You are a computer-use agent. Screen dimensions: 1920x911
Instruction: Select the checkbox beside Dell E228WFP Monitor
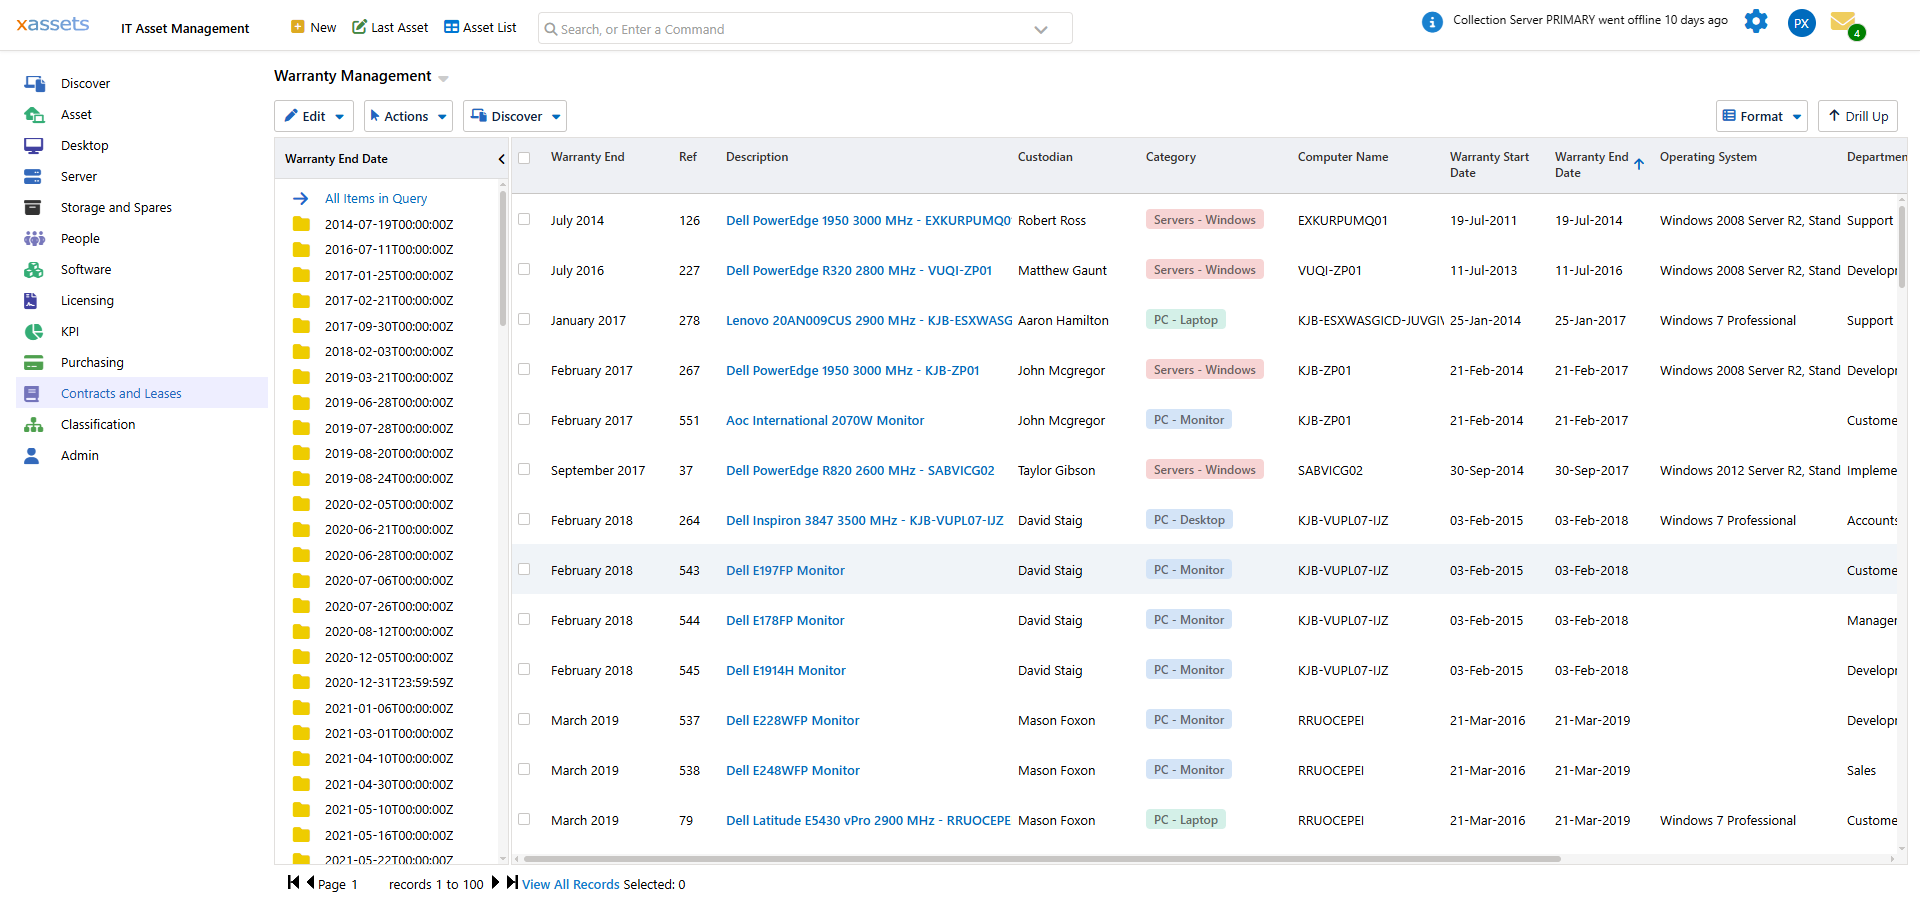click(524, 719)
